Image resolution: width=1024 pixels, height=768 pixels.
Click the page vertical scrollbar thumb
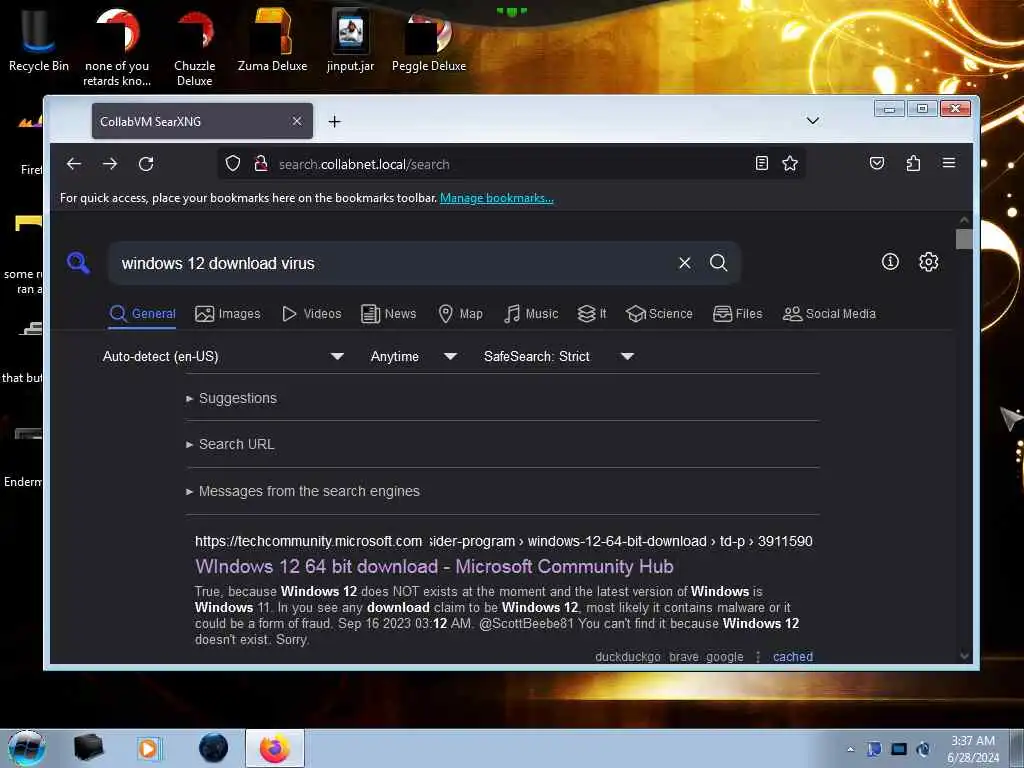(964, 239)
